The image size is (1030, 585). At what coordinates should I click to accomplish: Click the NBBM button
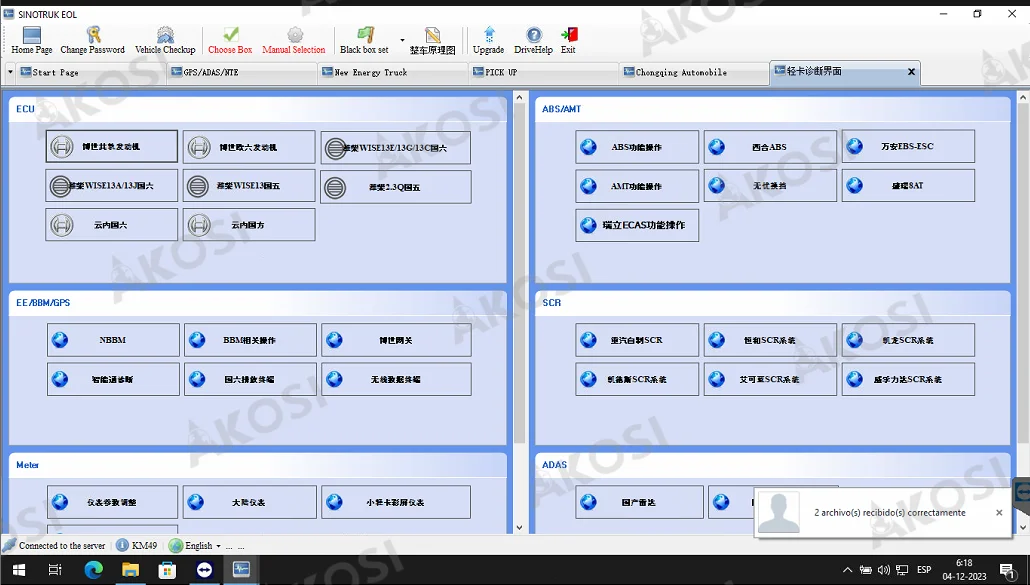pos(113,340)
